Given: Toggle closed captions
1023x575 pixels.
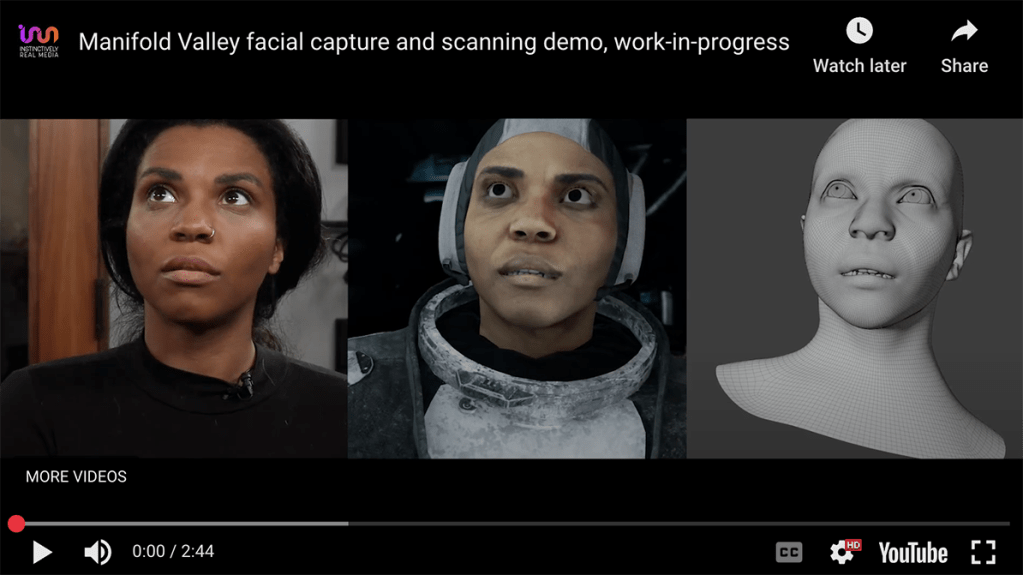Looking at the screenshot, I should tap(789, 553).
